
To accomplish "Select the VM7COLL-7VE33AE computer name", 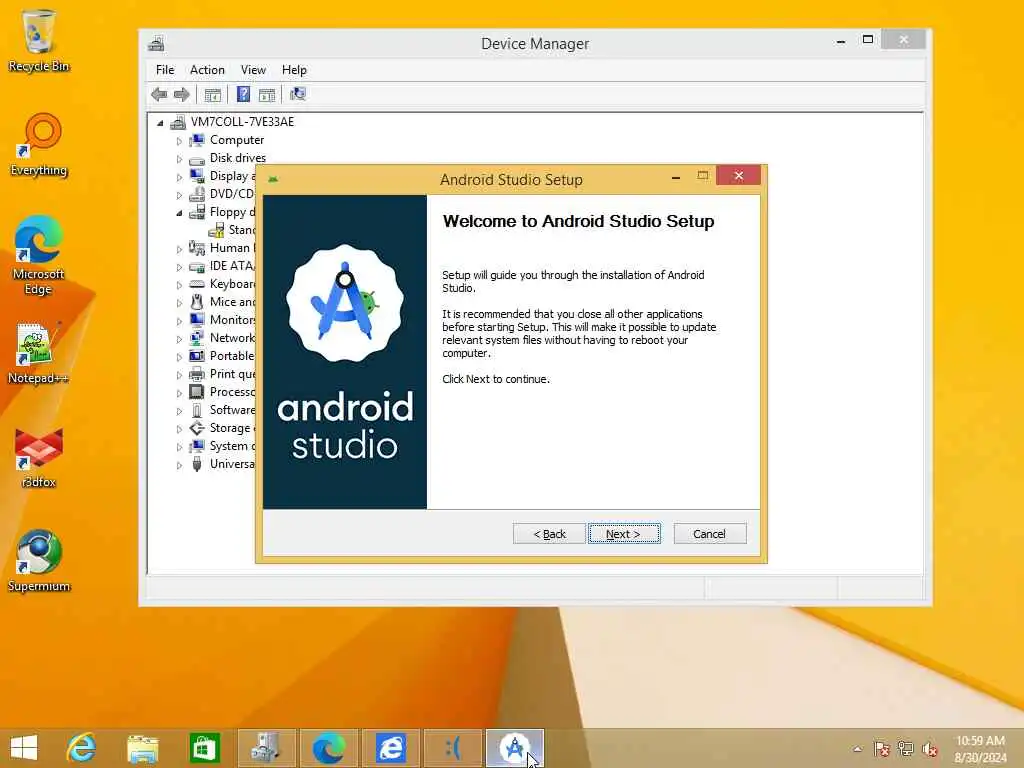I will [242, 122].
